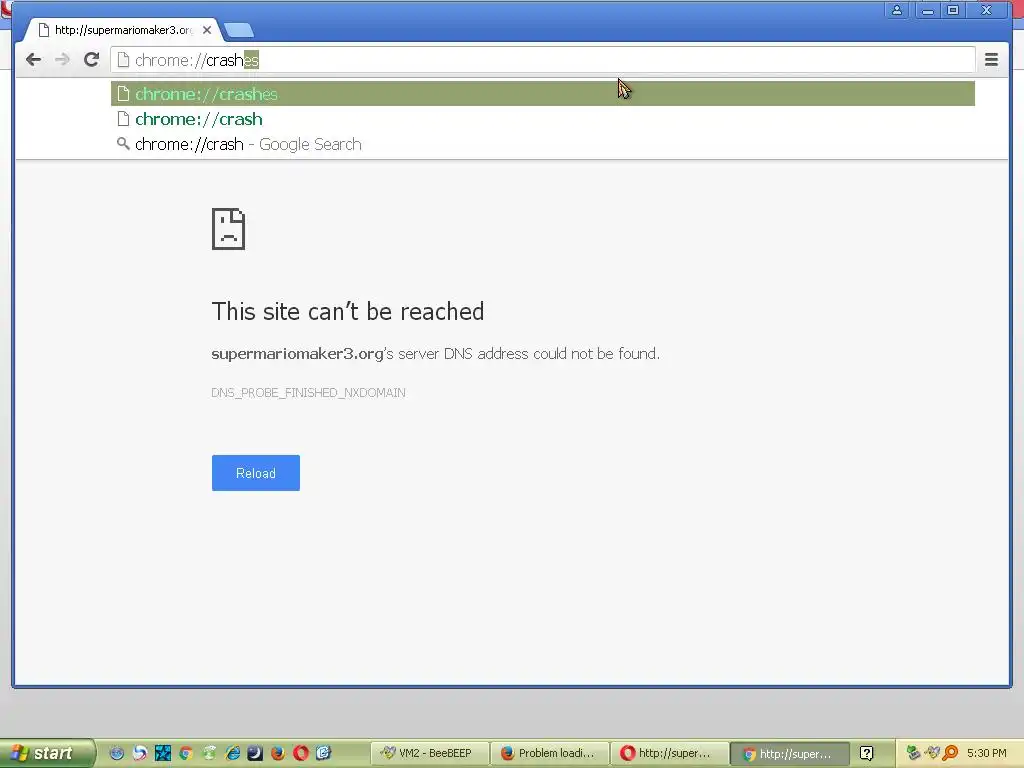The height and width of the screenshot is (768, 1024).
Task: Reload the page via toolbar refresh icon
Action: [x=91, y=60]
